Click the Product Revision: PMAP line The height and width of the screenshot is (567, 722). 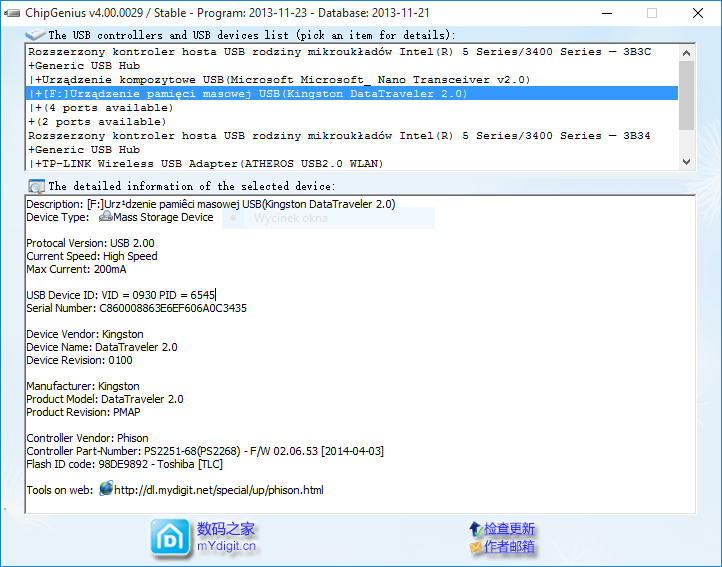(83, 412)
